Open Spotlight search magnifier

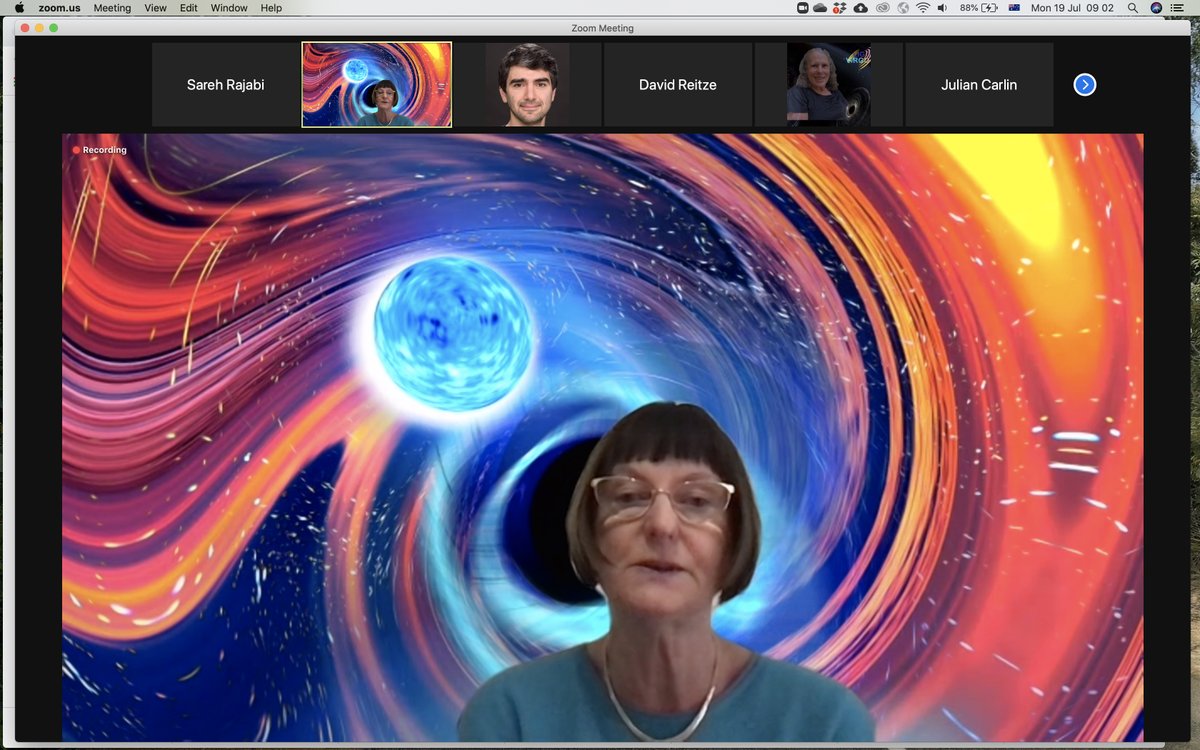pos(1133,8)
